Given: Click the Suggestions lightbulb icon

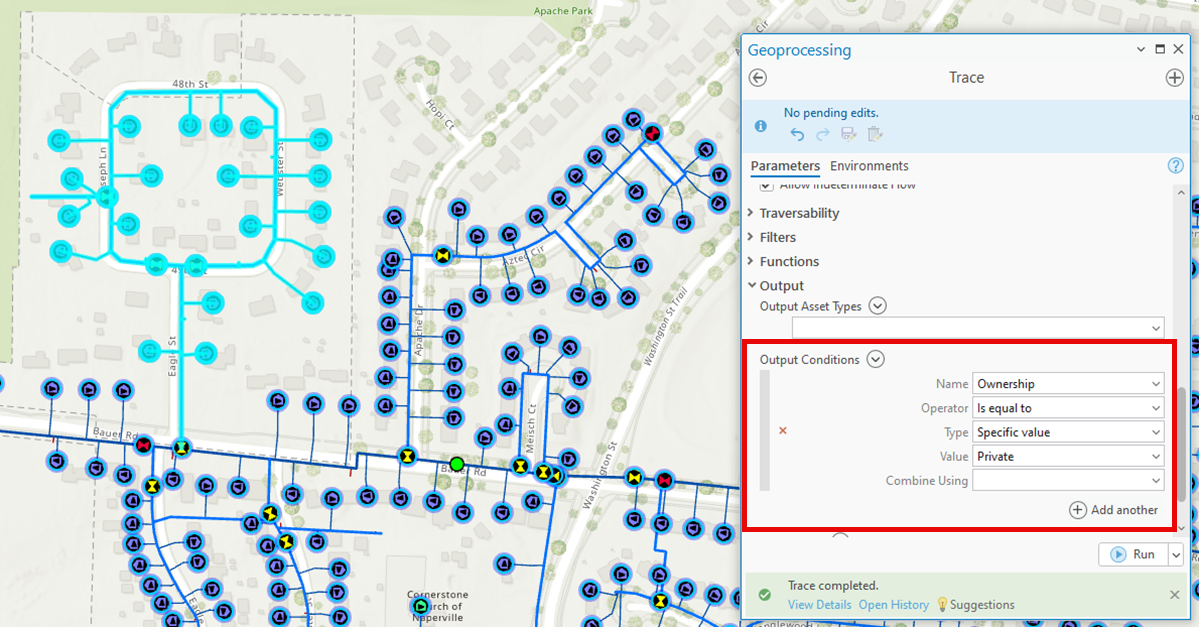Looking at the screenshot, I should click(x=942, y=604).
